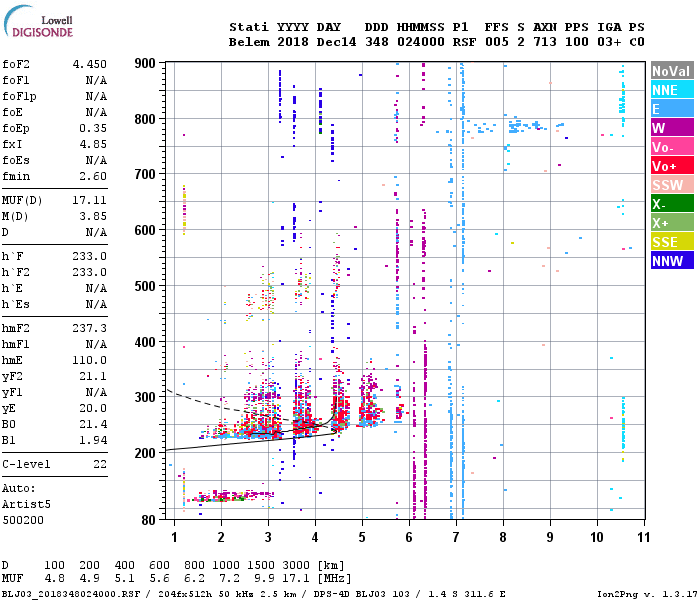
Task: Click the yF2 value 21.1
Action: (x=93, y=376)
